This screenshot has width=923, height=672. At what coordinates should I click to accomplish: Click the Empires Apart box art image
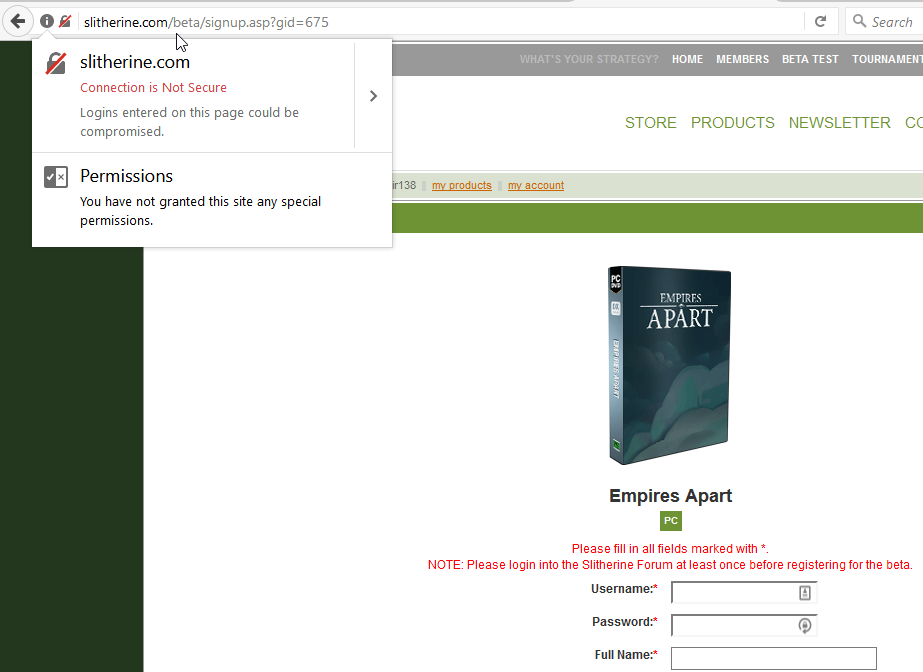669,365
